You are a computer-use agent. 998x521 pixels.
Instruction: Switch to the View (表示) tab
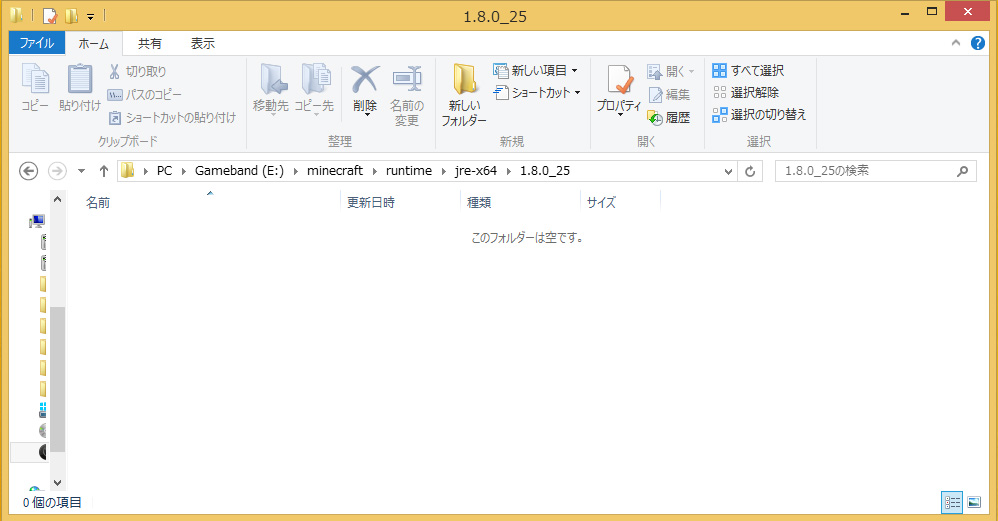[x=203, y=43]
